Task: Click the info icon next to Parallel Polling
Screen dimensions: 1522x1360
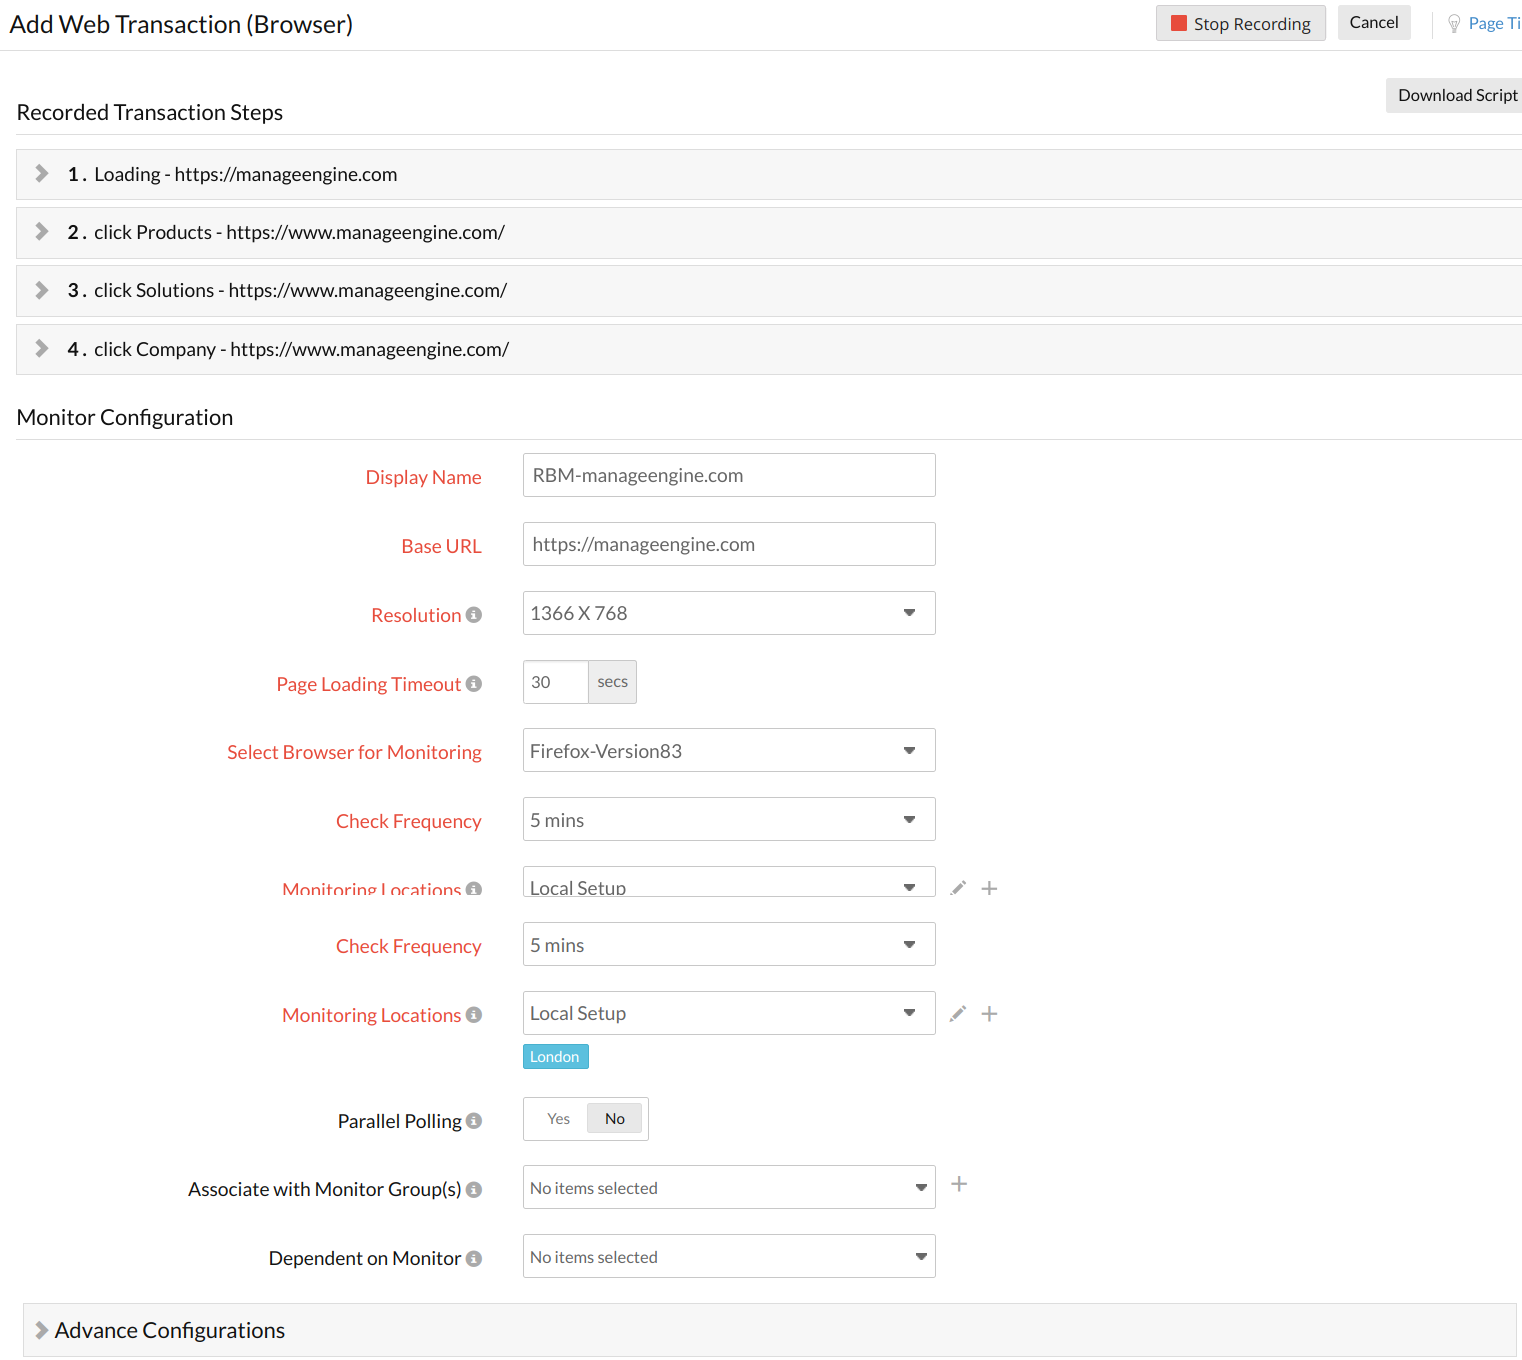Action: pos(473,1120)
